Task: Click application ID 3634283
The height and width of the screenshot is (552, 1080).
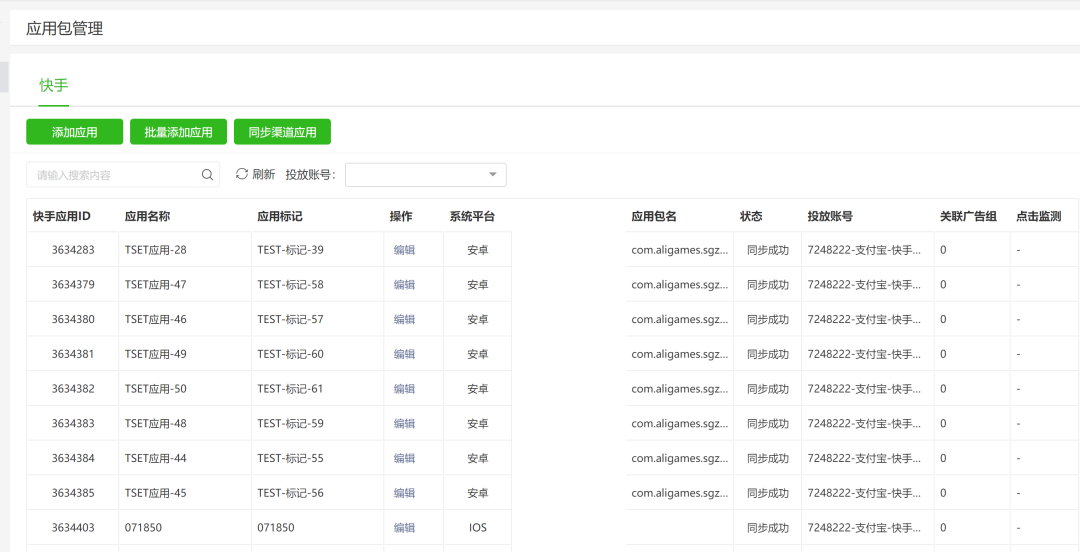Action: (73, 250)
